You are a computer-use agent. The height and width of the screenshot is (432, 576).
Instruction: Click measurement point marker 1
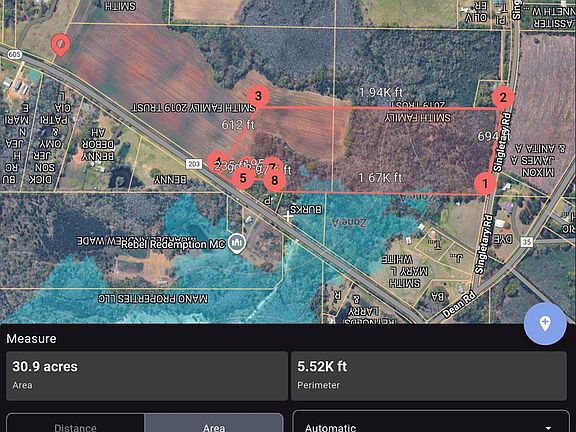[x=485, y=183]
